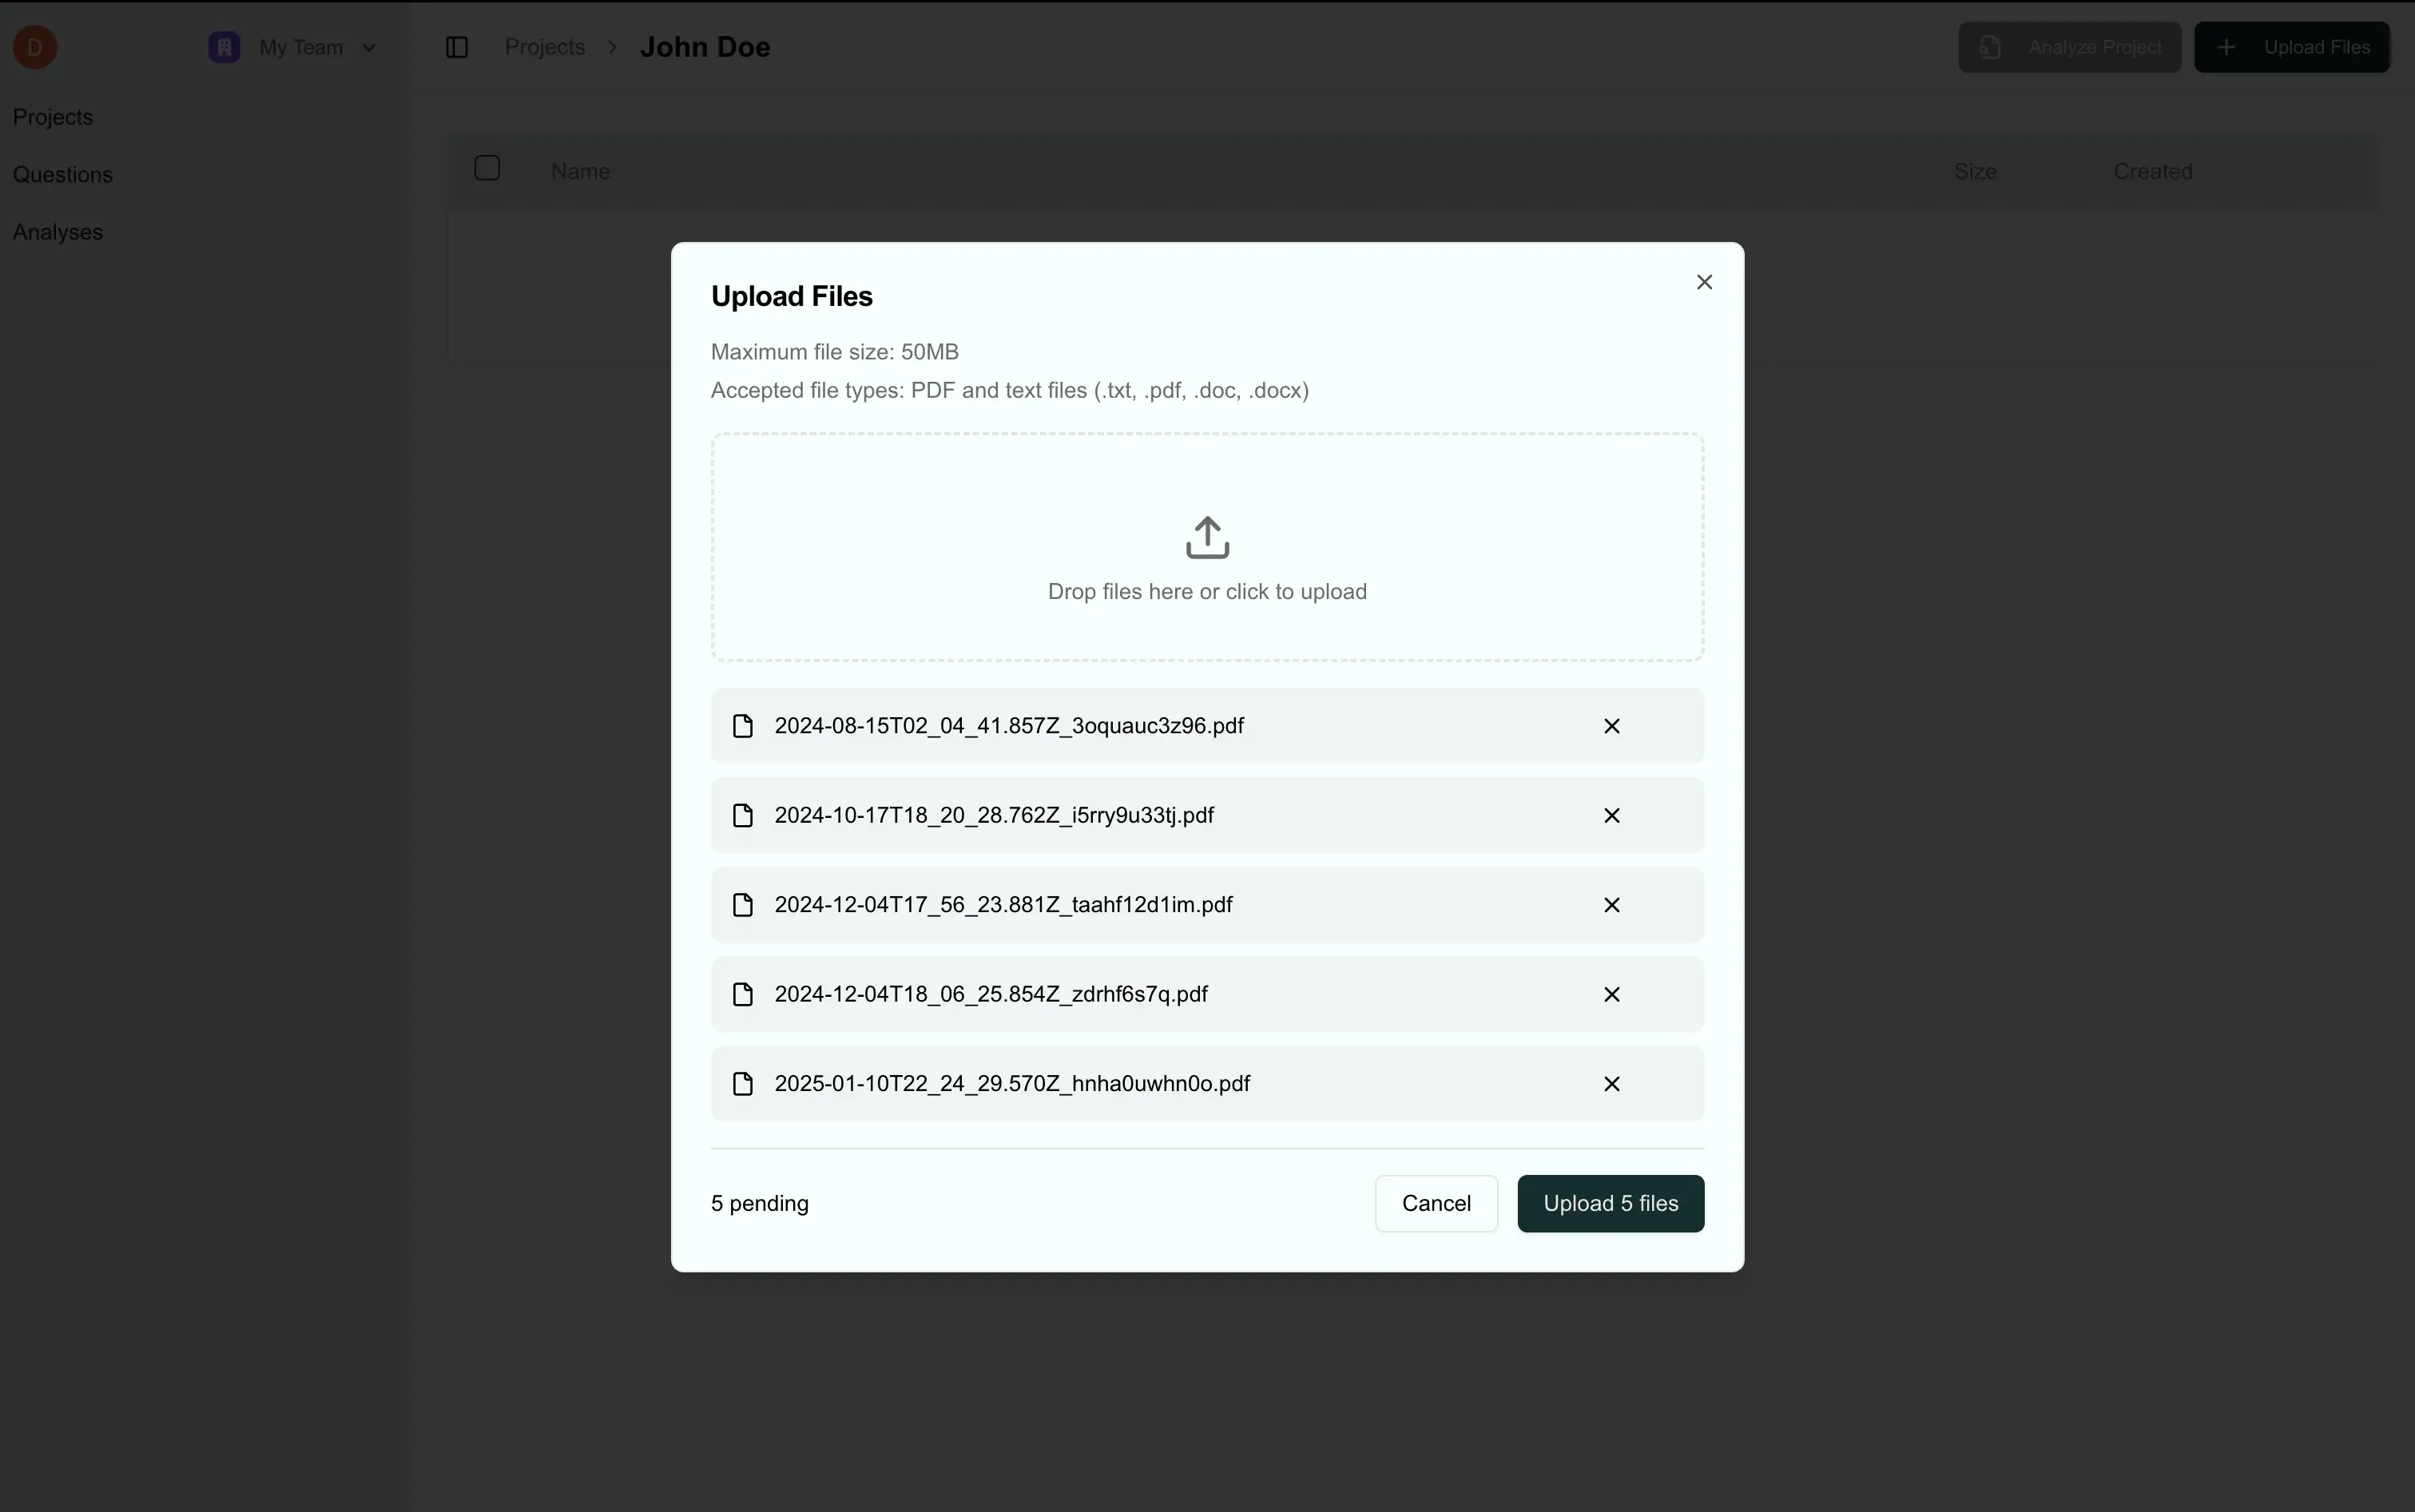Open Questions from the sidebar
Screen dimensions: 2415x1512
pyautogui.click(x=62, y=174)
